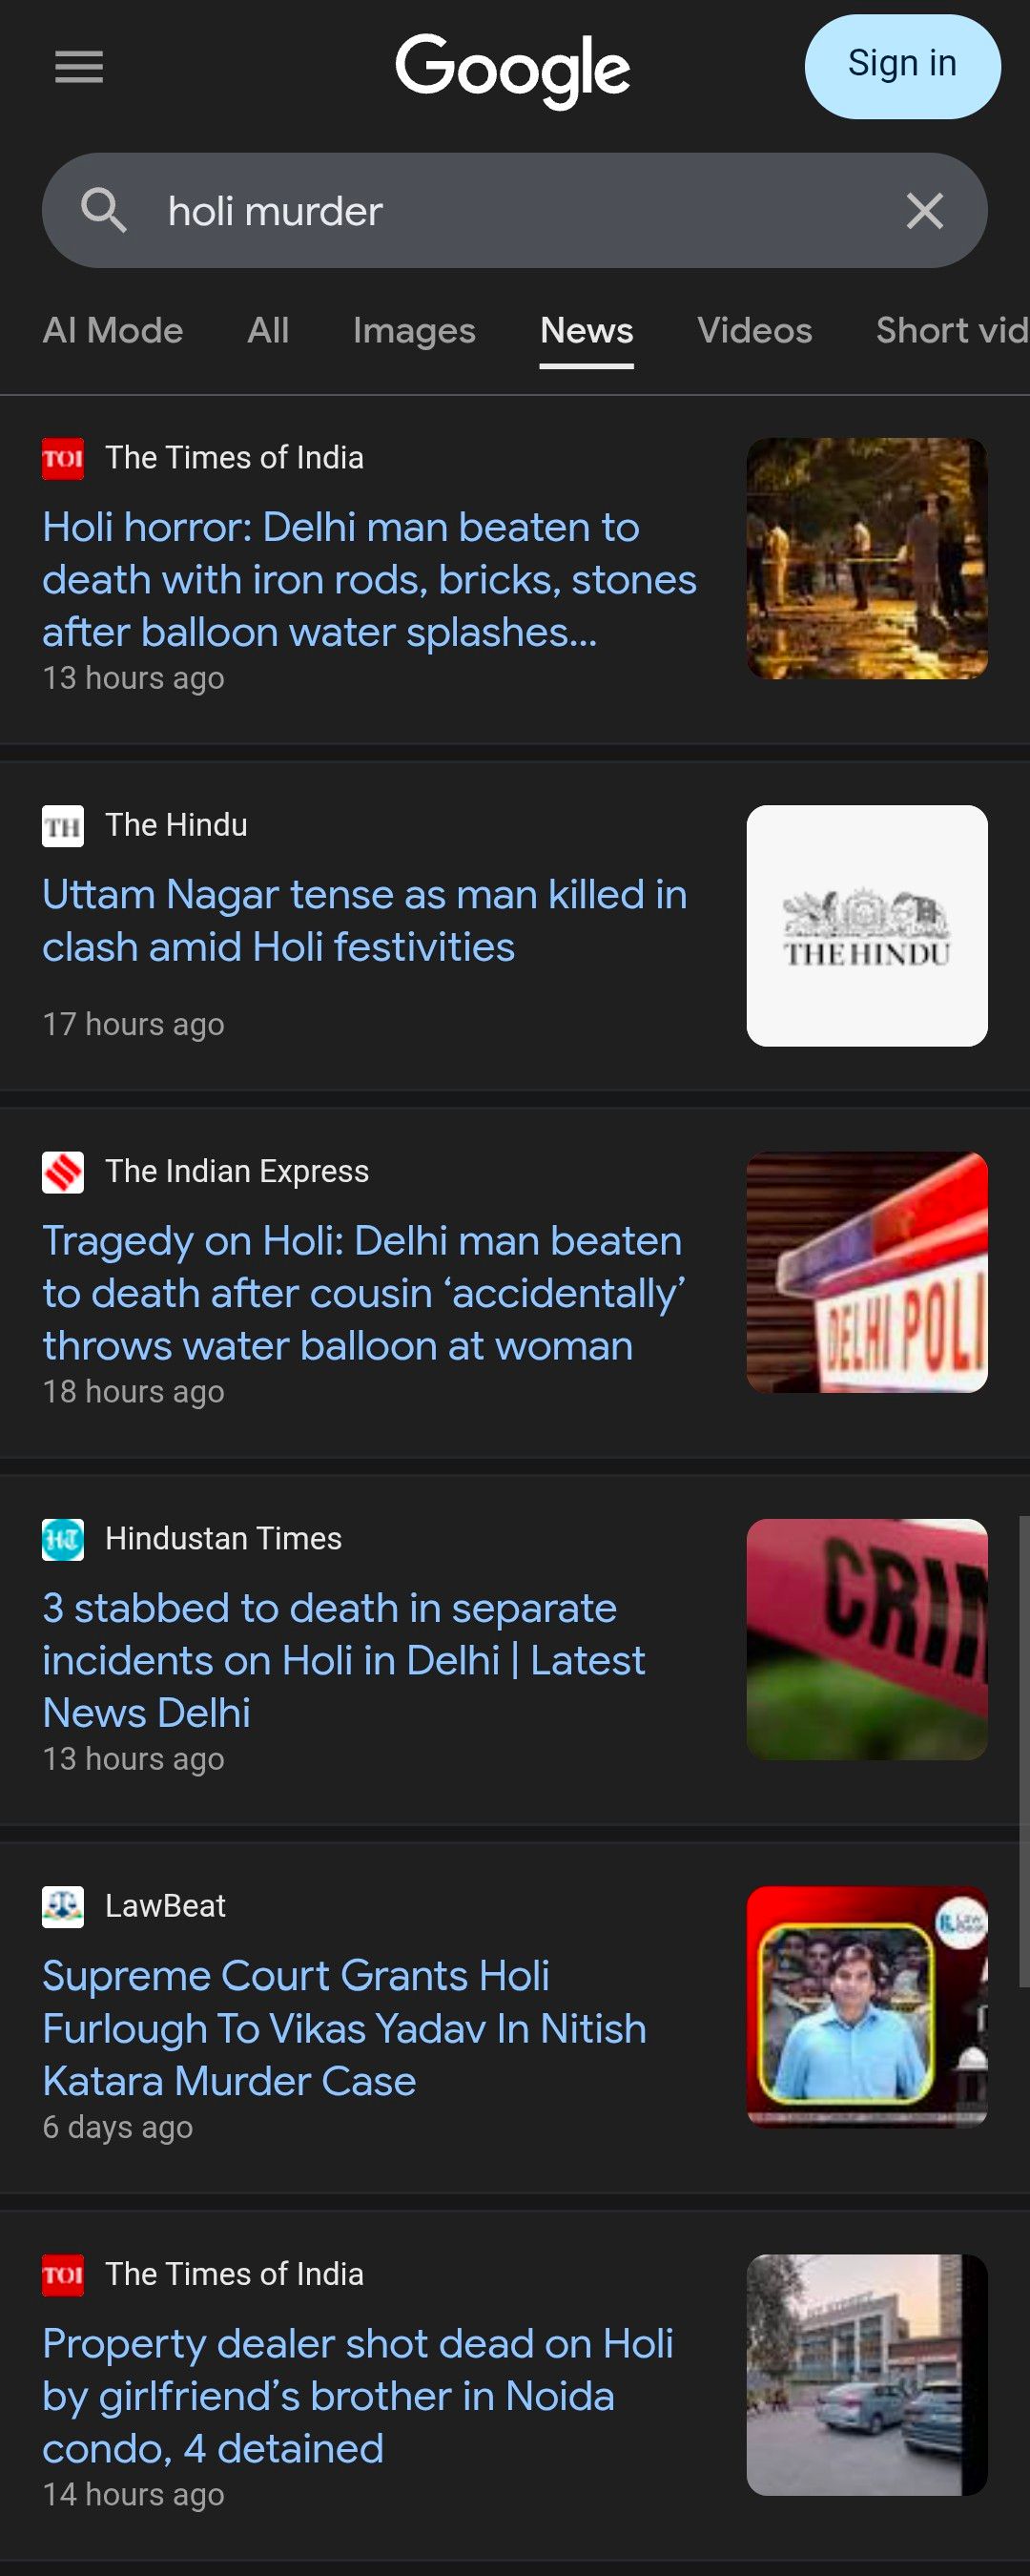Switch to the Images tab
1030x2576 pixels.
414,330
